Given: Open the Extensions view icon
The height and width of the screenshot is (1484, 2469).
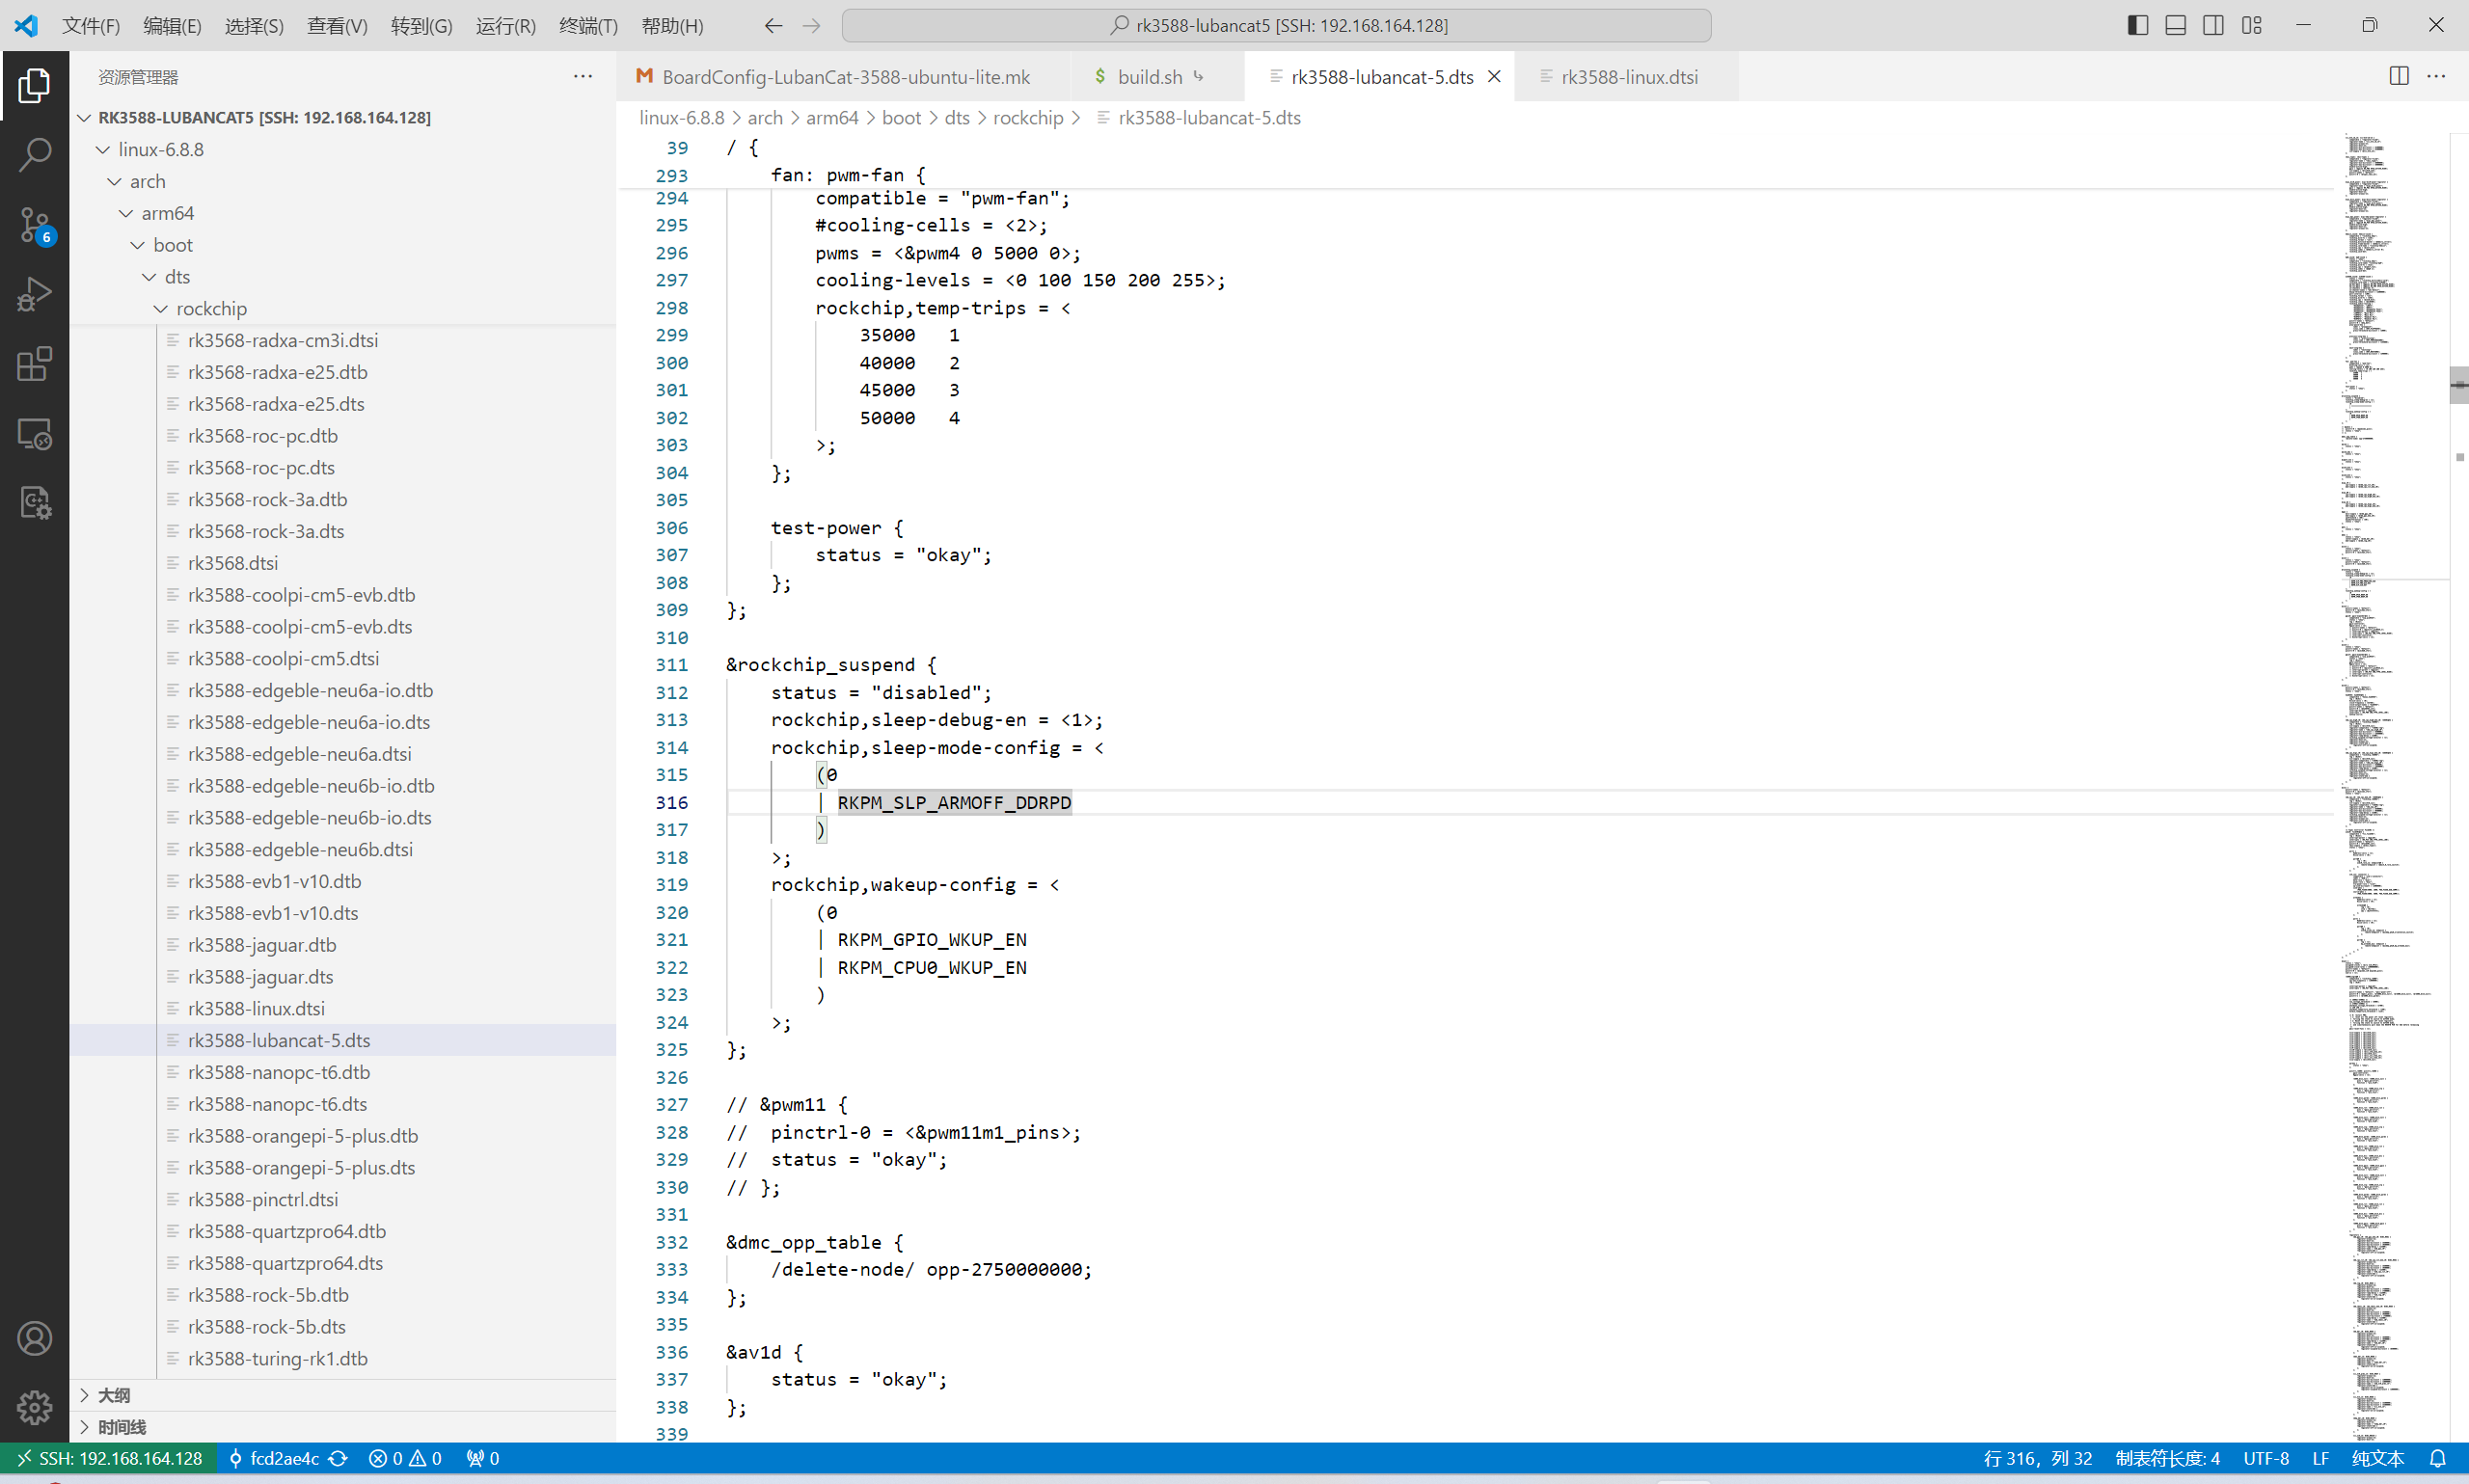Looking at the screenshot, I should click(34, 364).
